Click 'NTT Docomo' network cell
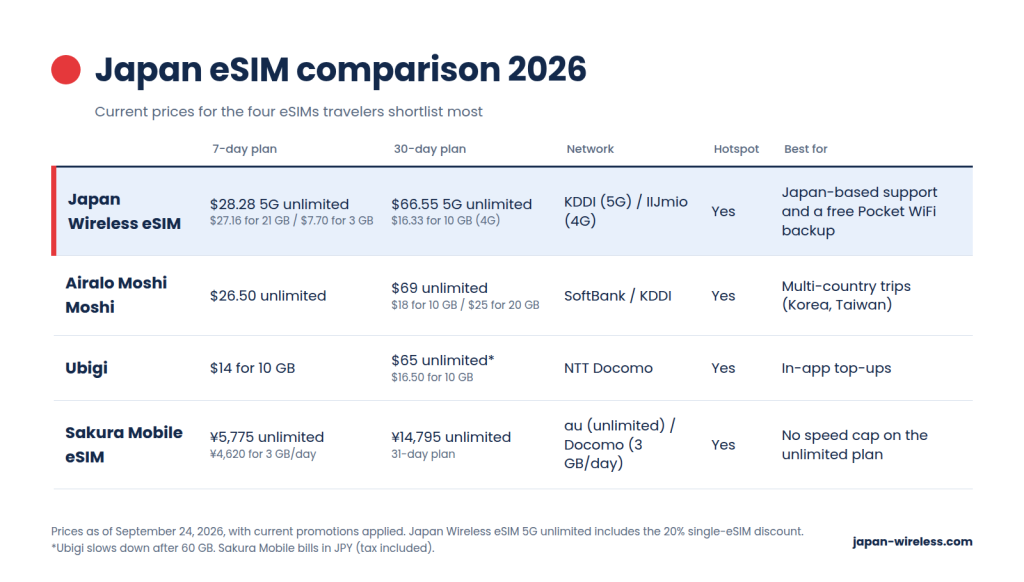The height and width of the screenshot is (582, 1024). pyautogui.click(x=608, y=368)
